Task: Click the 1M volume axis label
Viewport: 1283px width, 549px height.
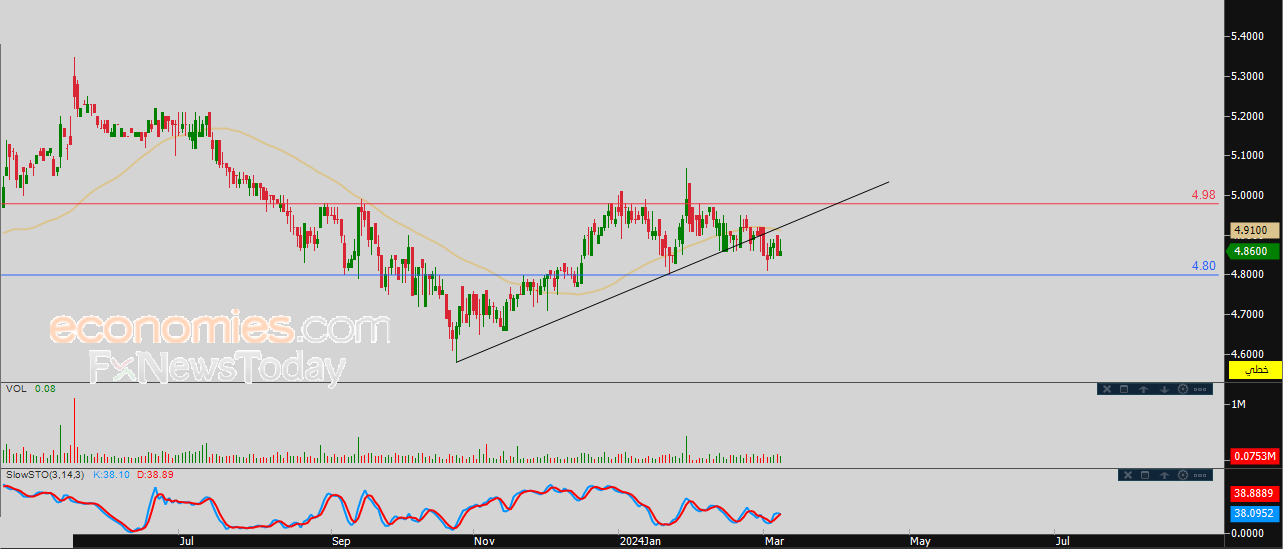Action: click(1240, 404)
